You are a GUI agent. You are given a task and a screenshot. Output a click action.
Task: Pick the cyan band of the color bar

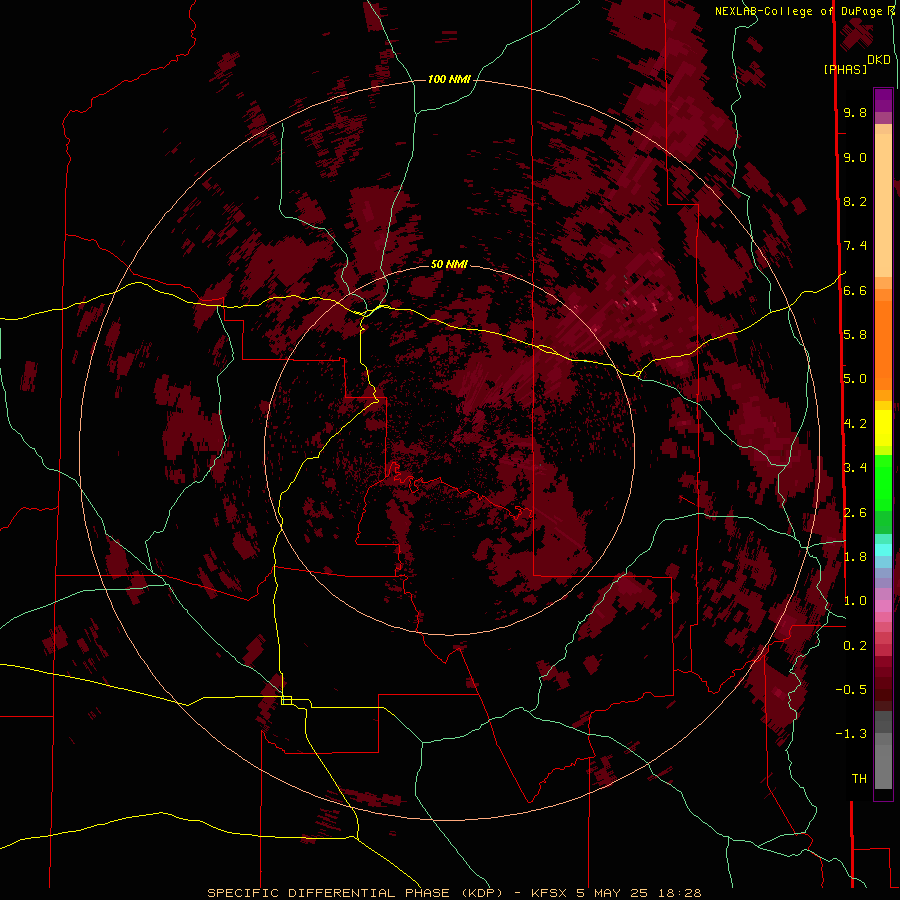pyautogui.click(x=883, y=550)
